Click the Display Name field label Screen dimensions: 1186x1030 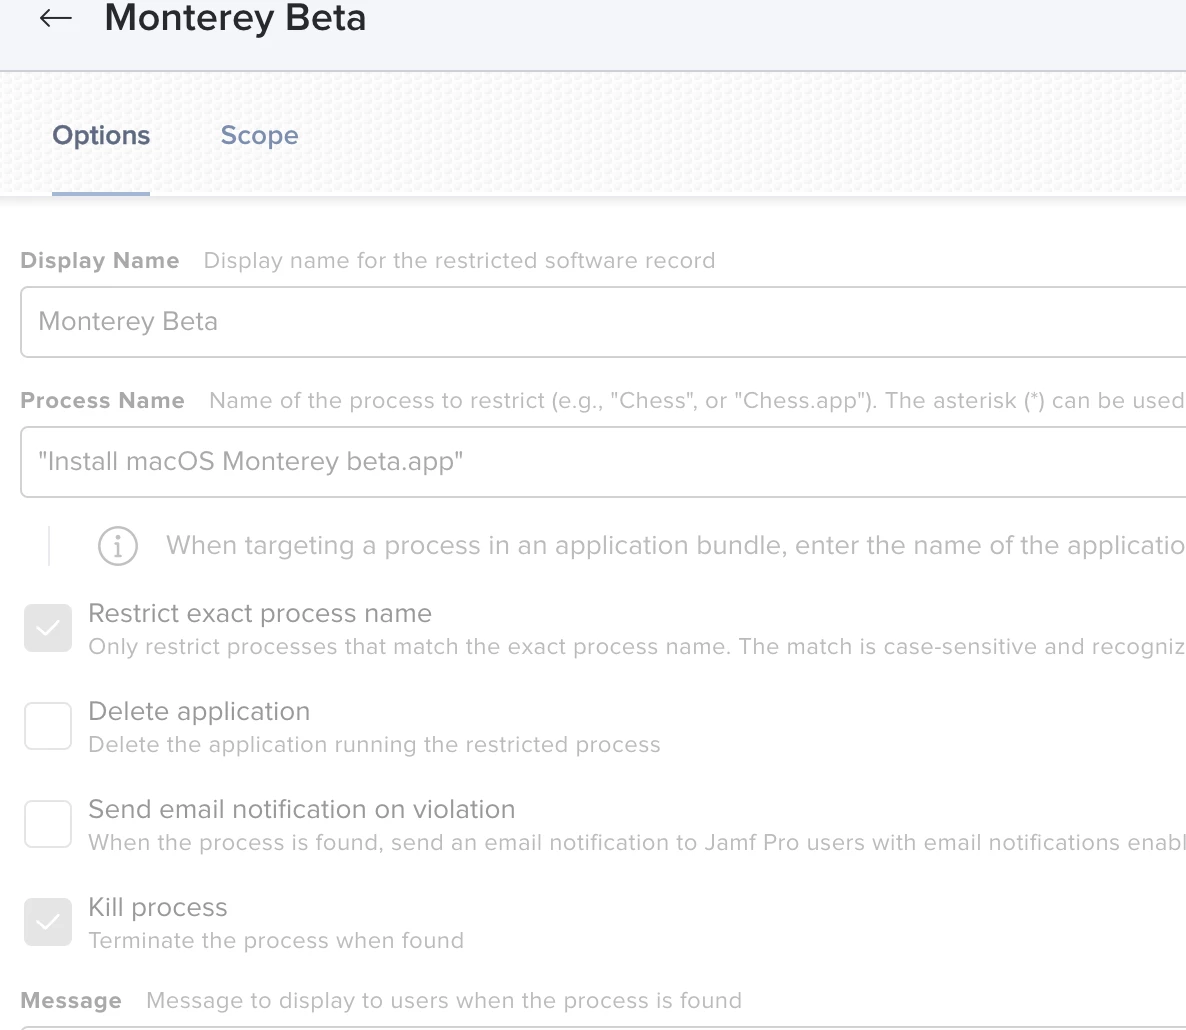100,260
